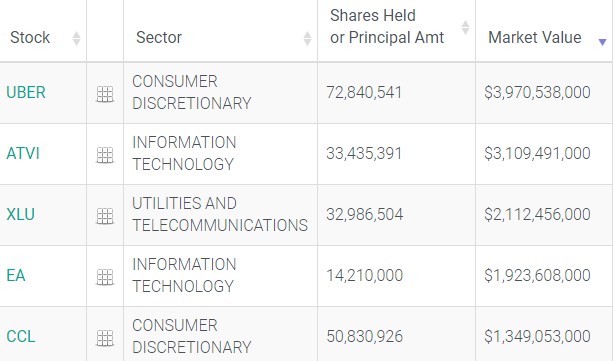This screenshot has height=361, width=613.
Task: Open the XLU stock link
Action: tap(20, 214)
